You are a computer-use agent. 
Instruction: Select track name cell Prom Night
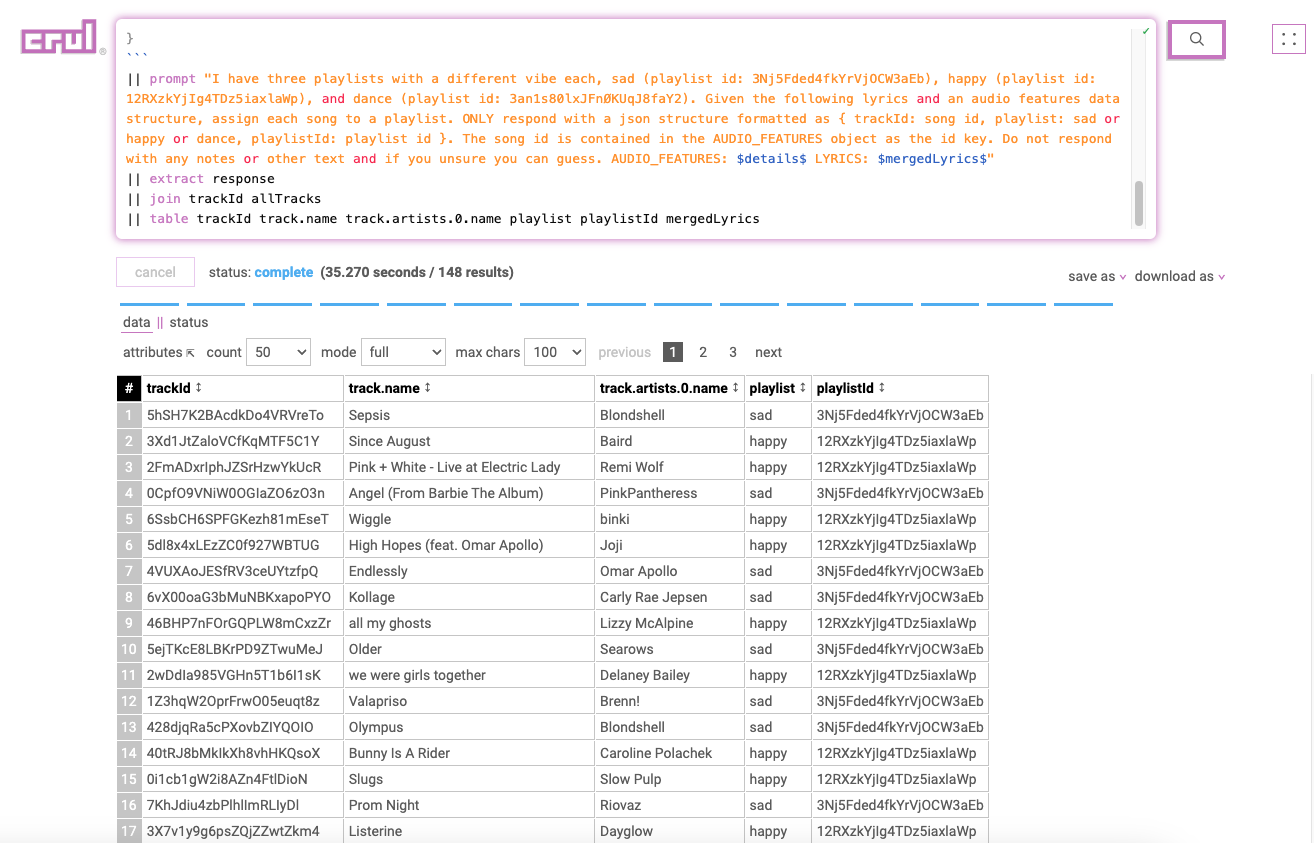469,805
